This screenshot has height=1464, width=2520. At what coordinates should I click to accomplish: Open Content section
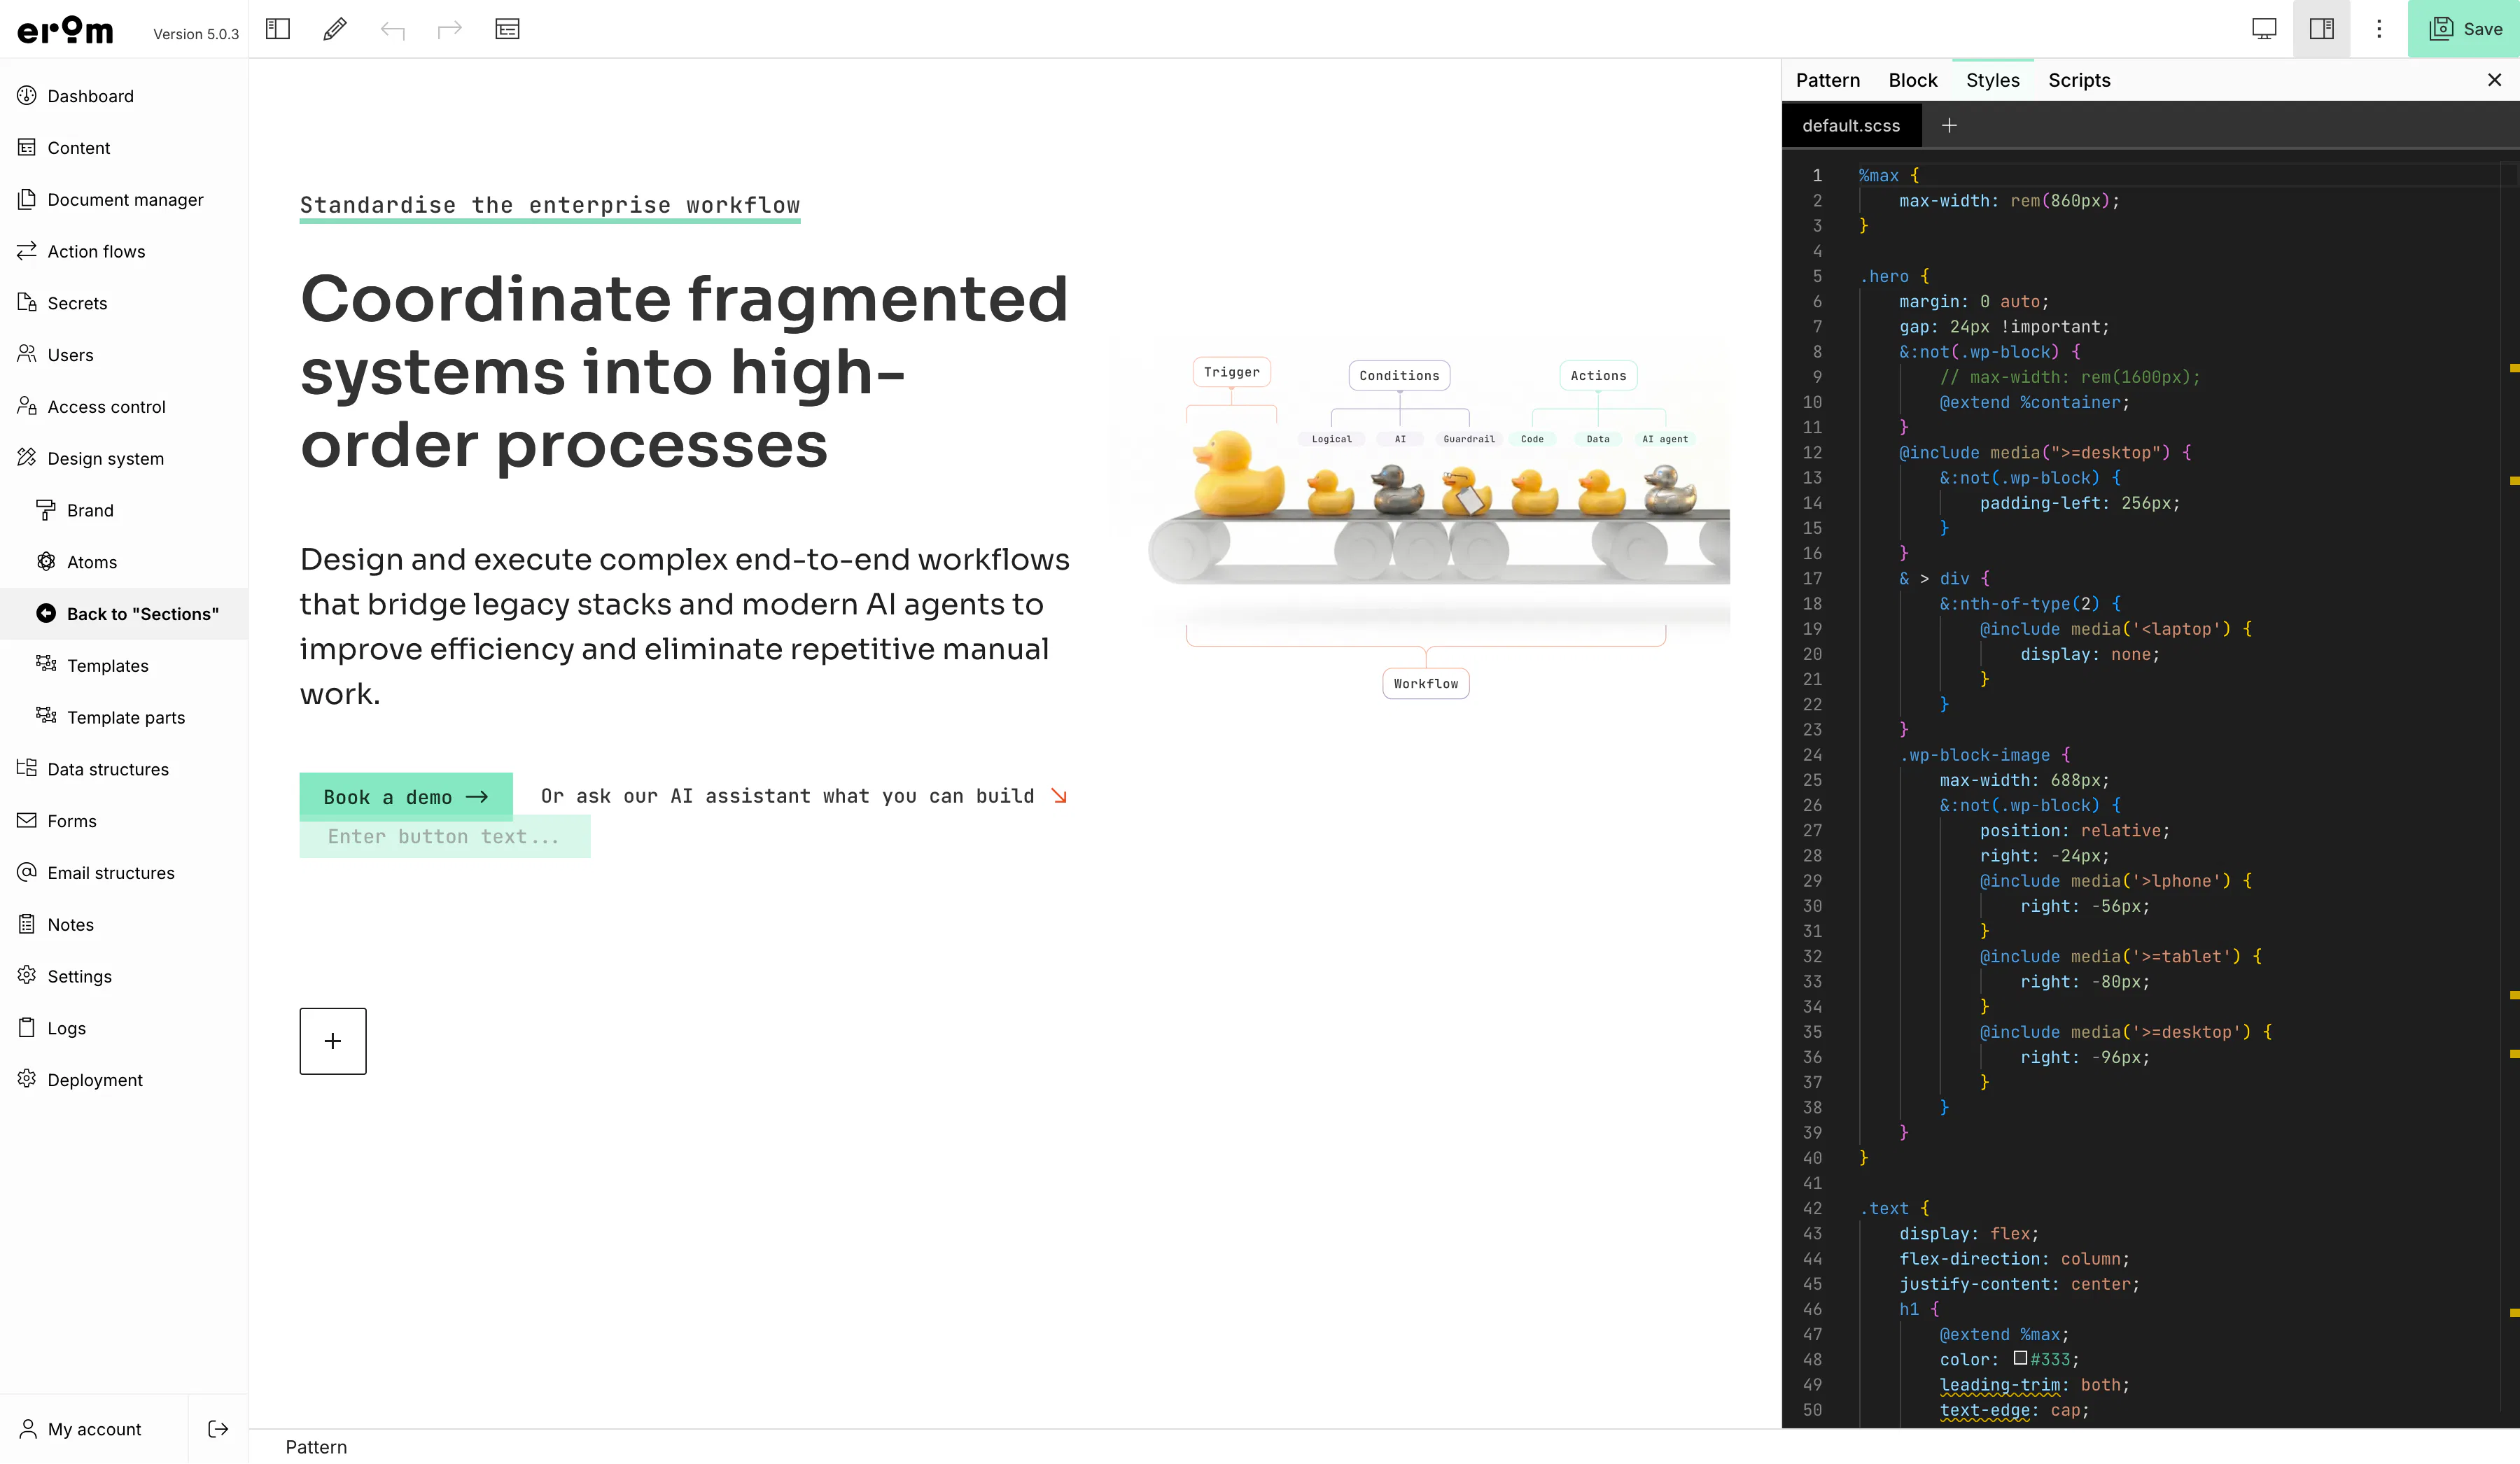pyautogui.click(x=124, y=148)
